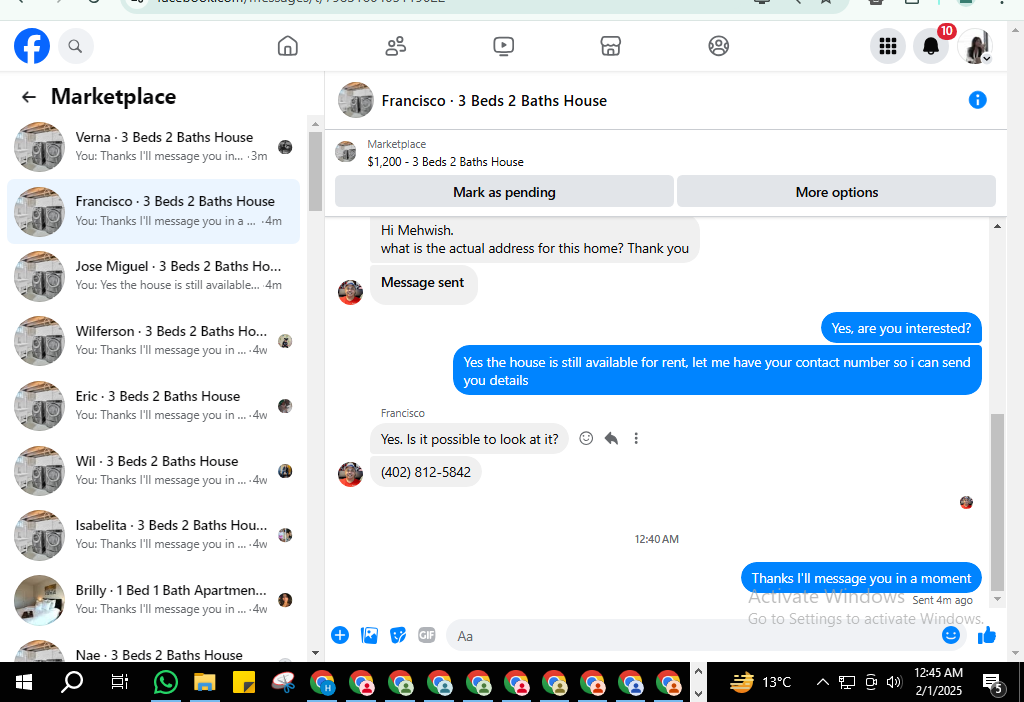
Task: Open the Windows Start menu
Action: [x=24, y=683]
